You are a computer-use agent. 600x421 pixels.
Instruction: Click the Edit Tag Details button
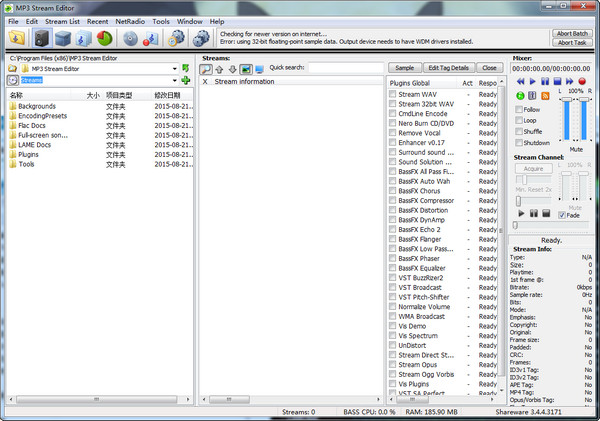pyautogui.click(x=446, y=68)
